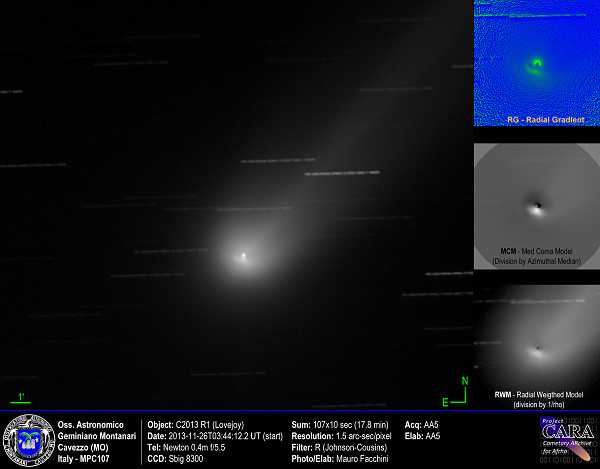Screen dimensions: 600x469
Task: Click the 'Italy - MPC107' text
Action: [x=83, y=459]
